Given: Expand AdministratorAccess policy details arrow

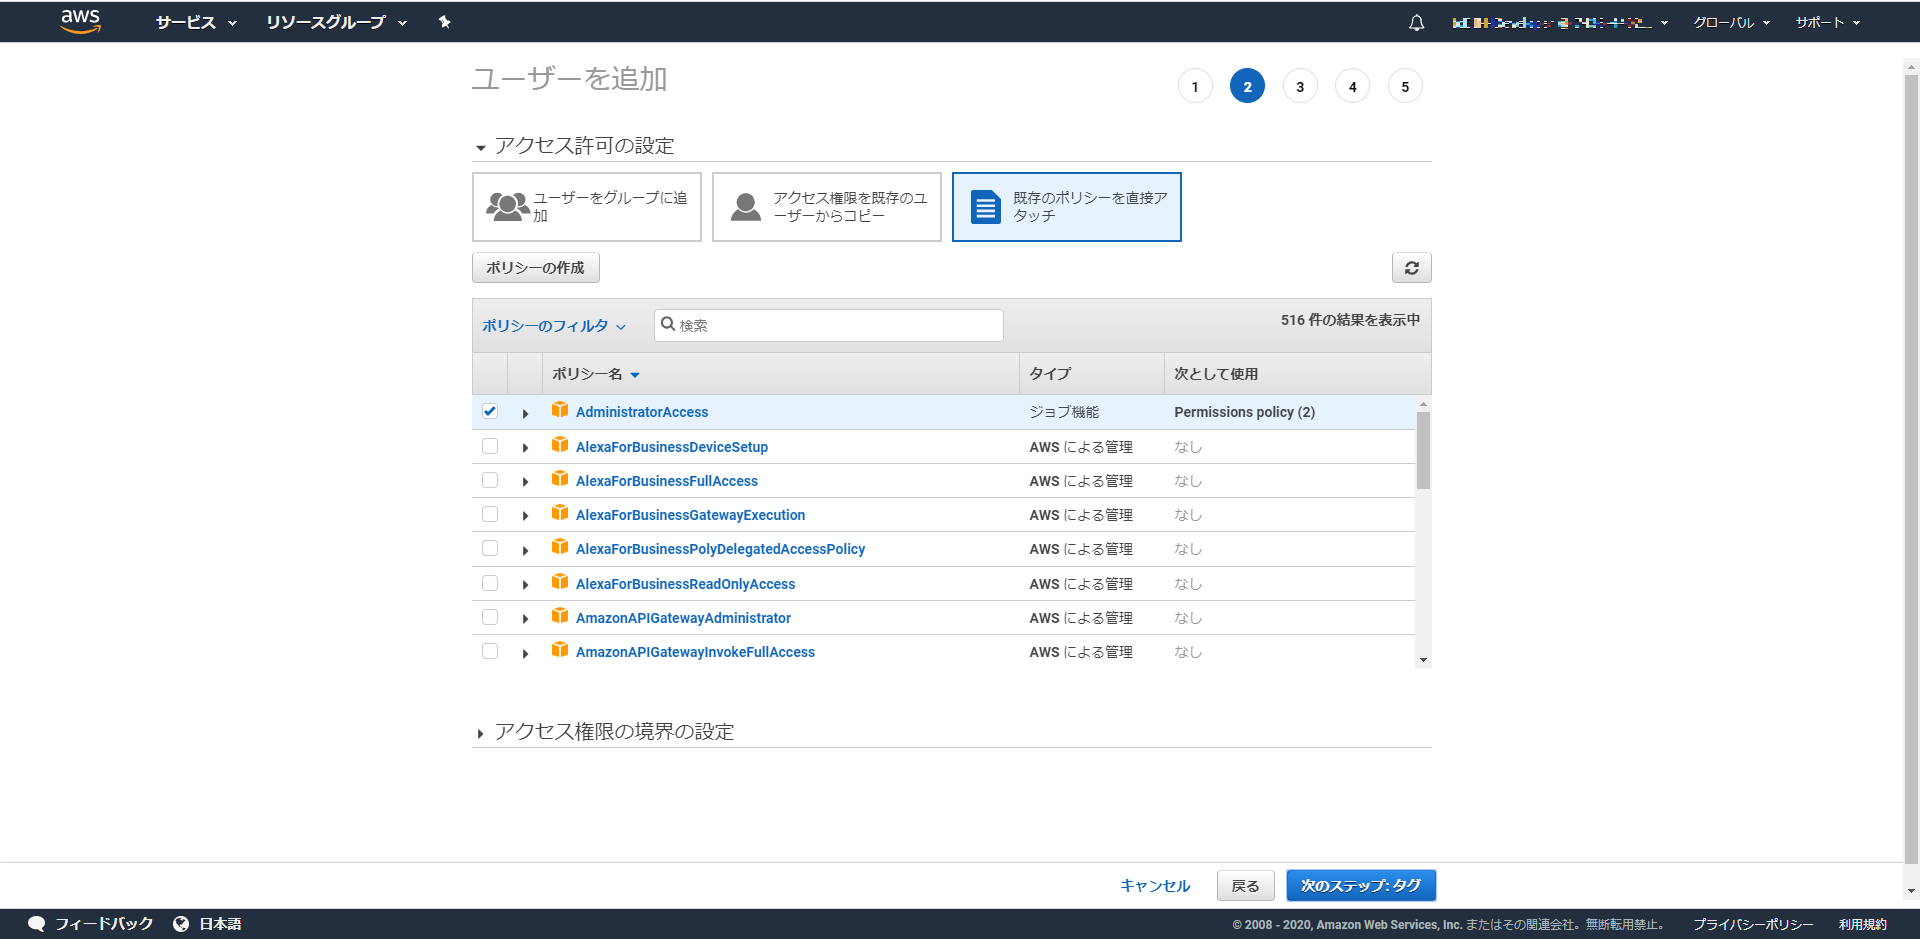Looking at the screenshot, I should click(x=525, y=413).
